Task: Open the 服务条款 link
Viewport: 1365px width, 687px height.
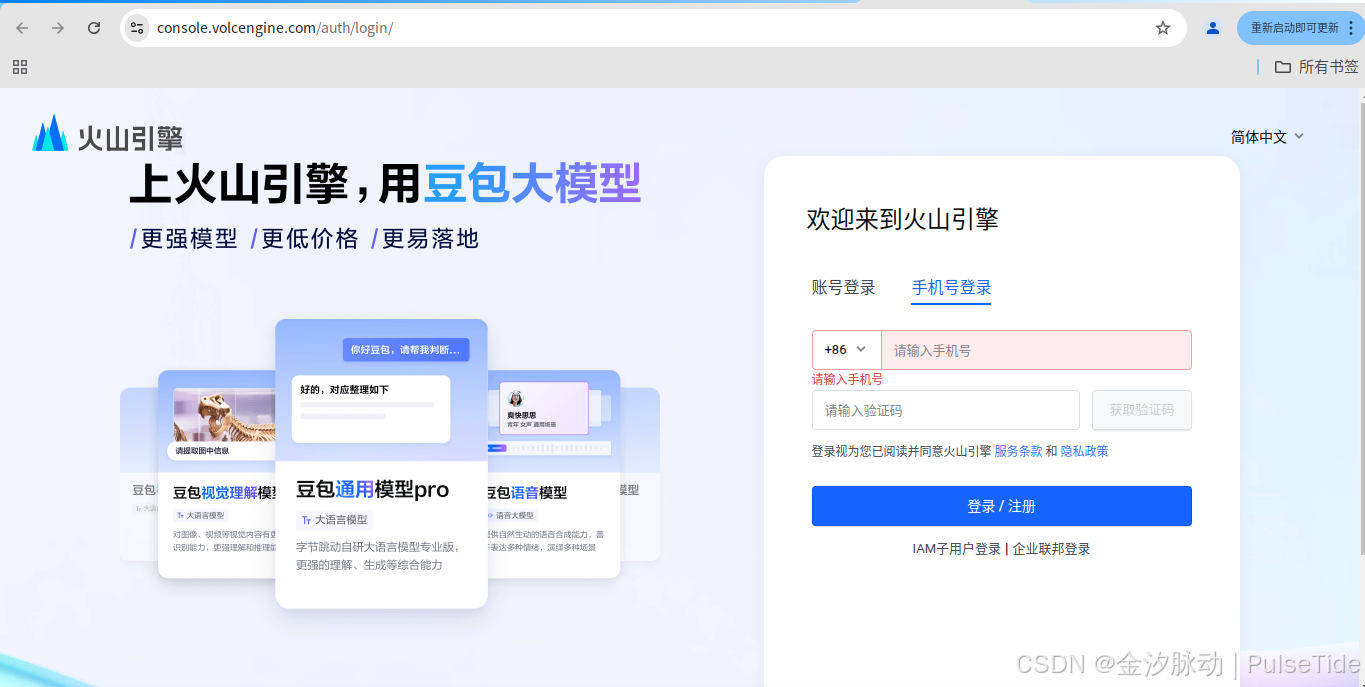Action: (x=1018, y=451)
